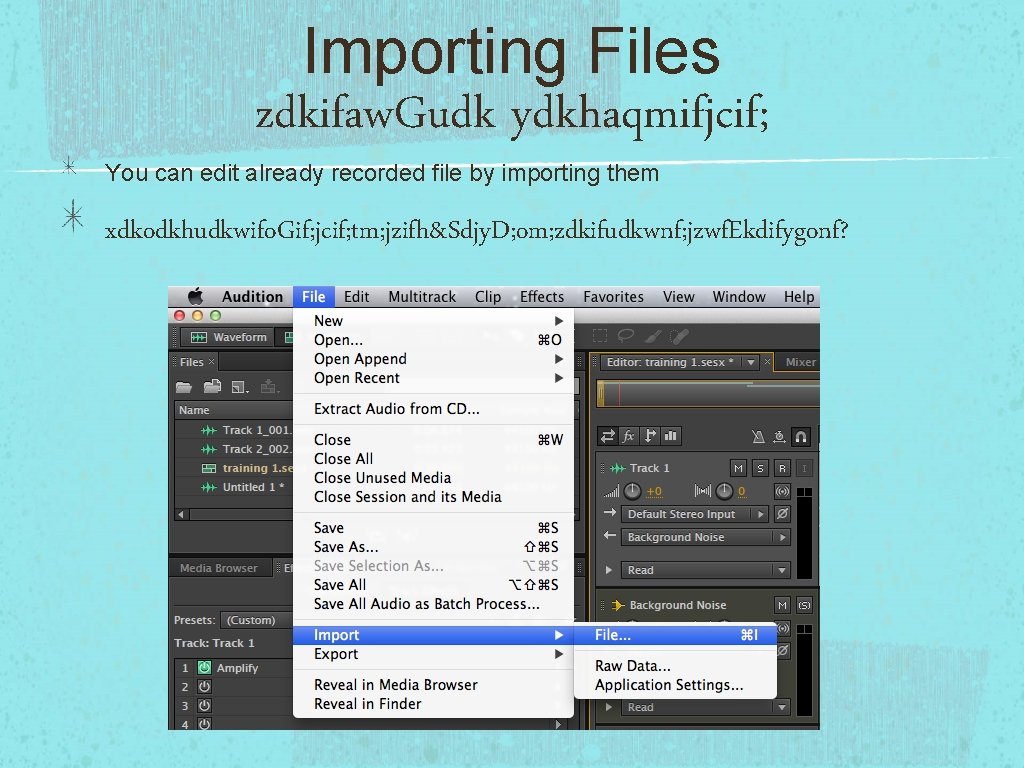
Task: Expand the Export submenu
Action: 434,654
